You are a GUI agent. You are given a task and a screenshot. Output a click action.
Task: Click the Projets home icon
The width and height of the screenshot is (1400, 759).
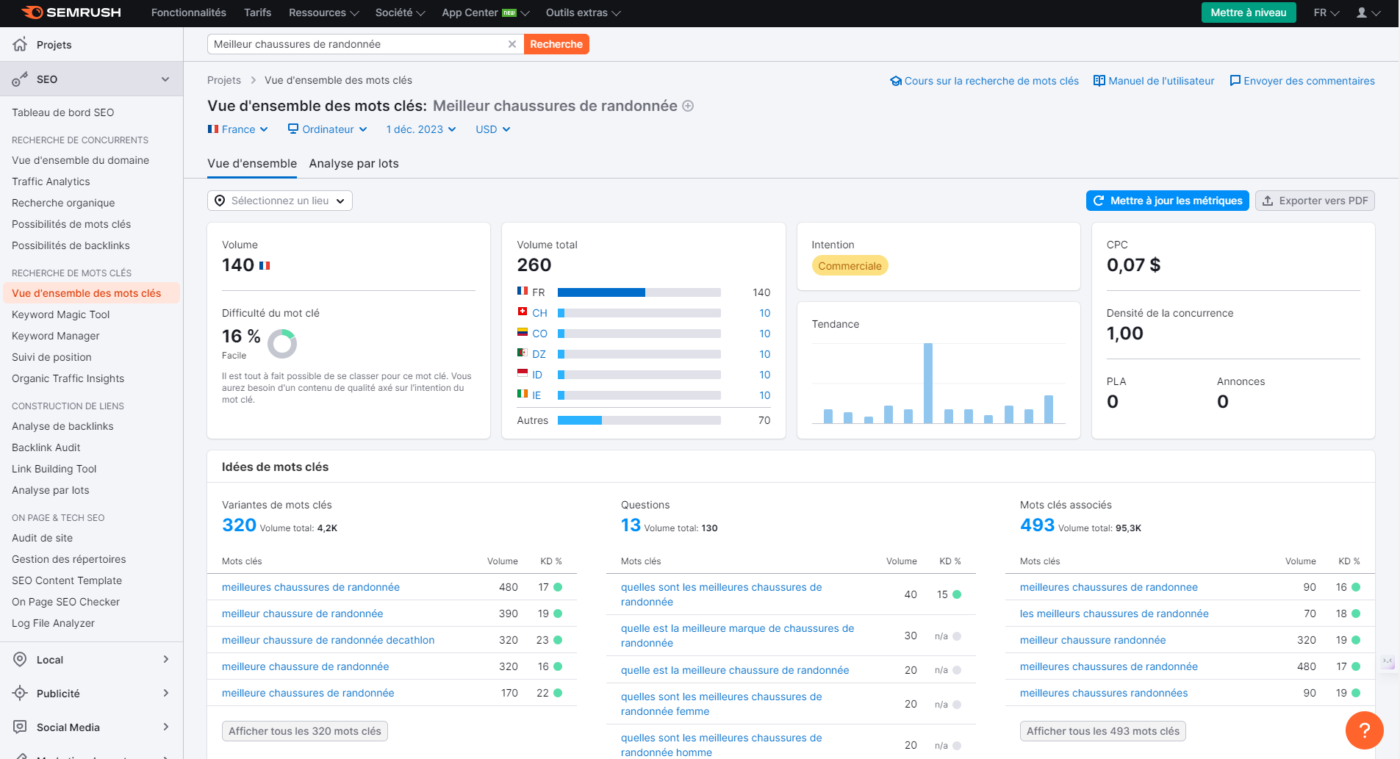coord(19,44)
